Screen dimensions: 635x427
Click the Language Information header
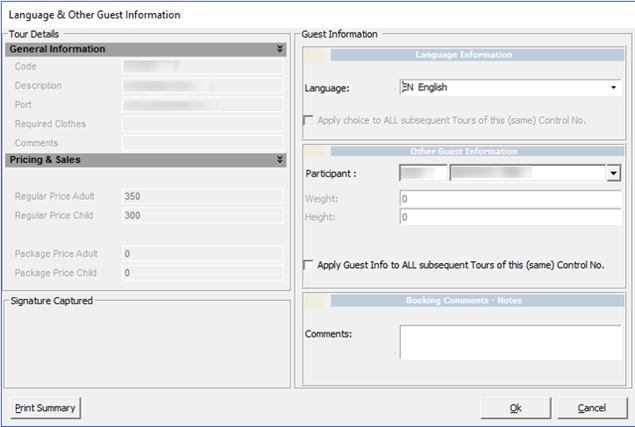pos(477,55)
